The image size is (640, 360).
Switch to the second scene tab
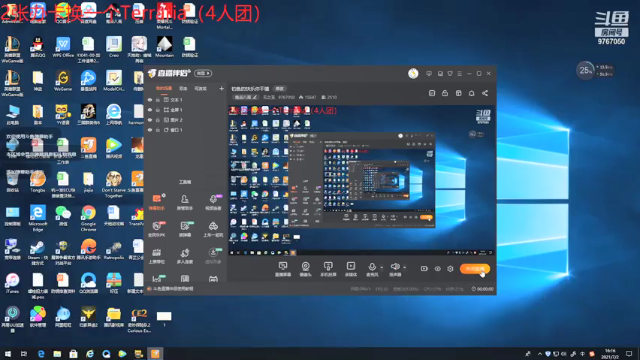click(x=183, y=88)
